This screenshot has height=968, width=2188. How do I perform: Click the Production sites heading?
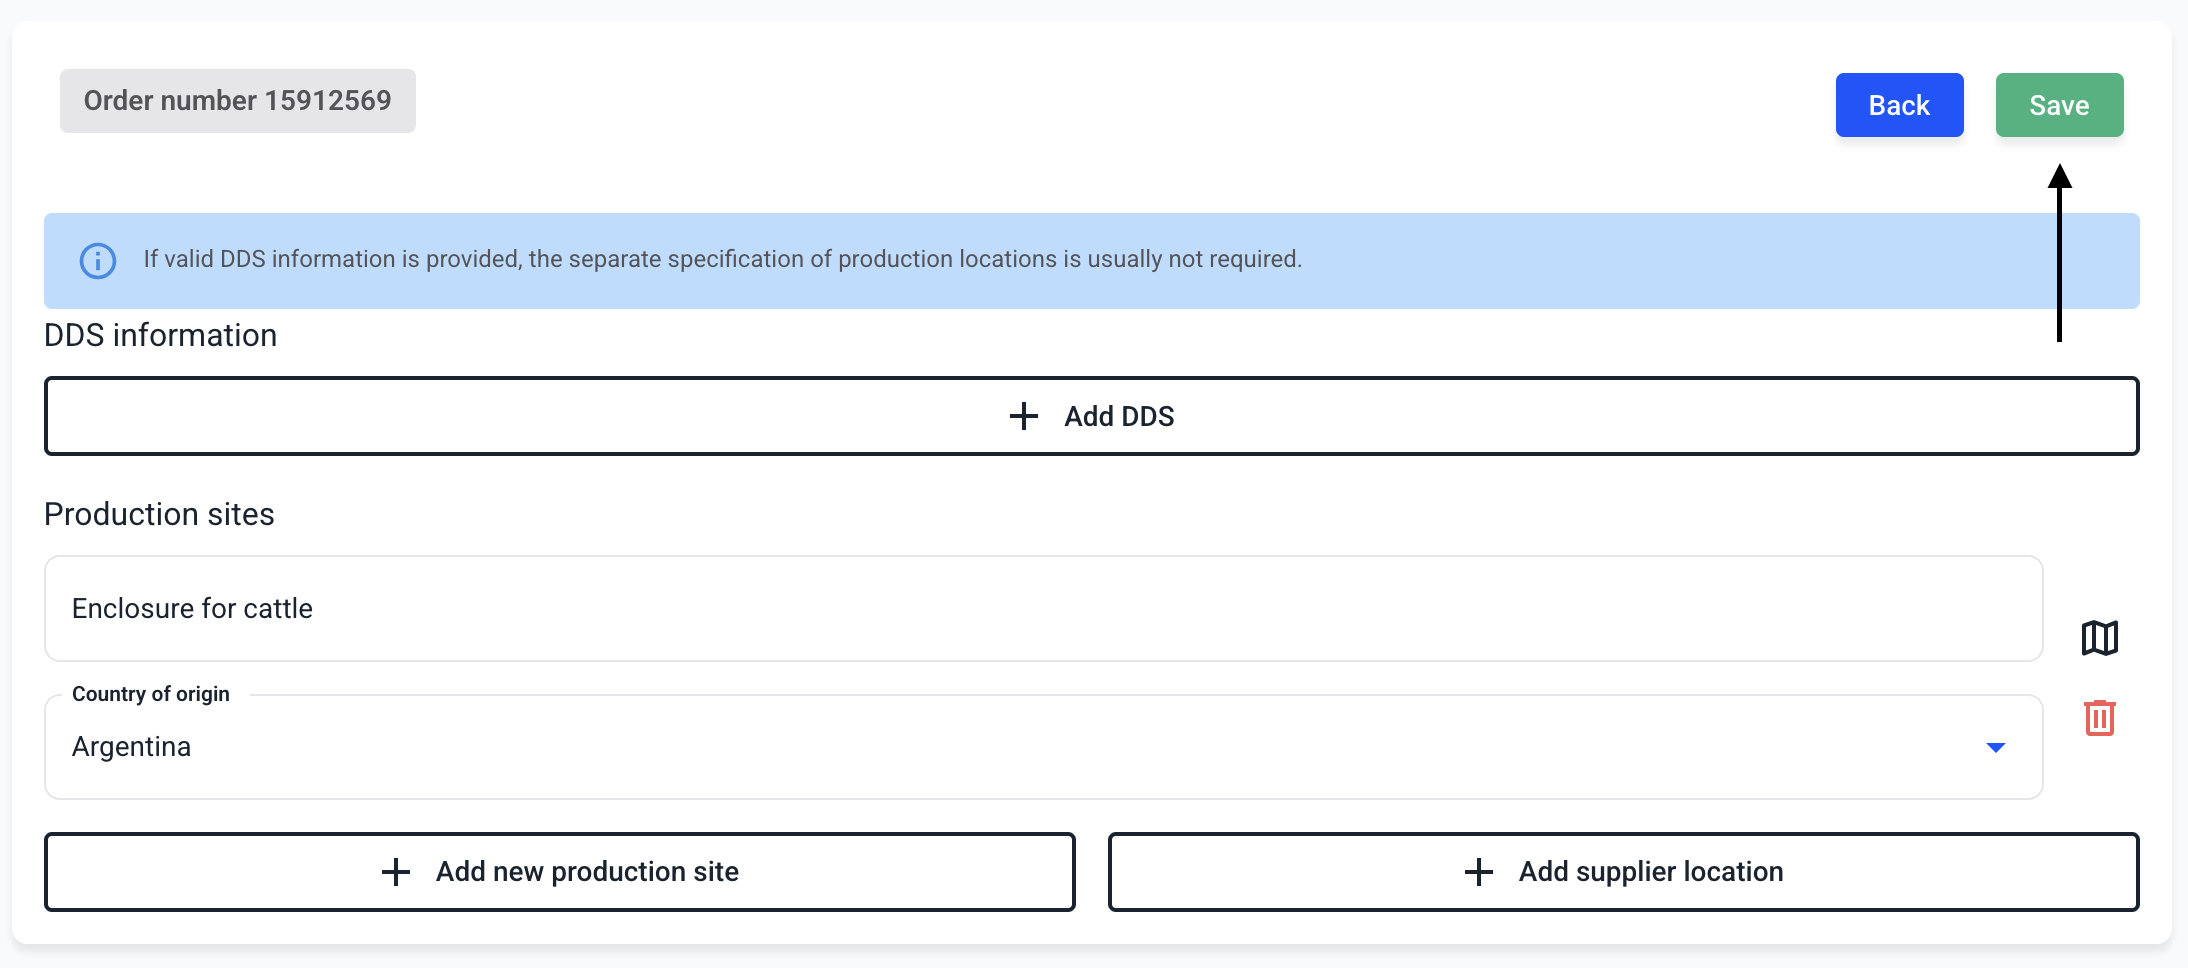159,514
